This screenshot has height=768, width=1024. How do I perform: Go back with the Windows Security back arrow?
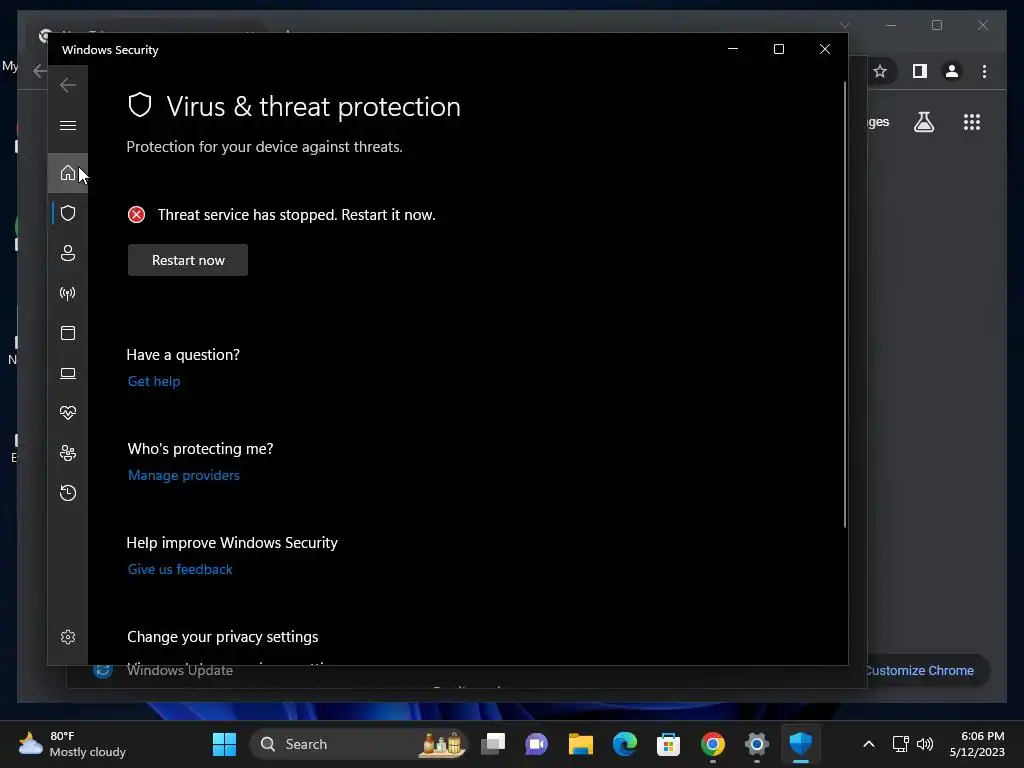click(x=68, y=85)
